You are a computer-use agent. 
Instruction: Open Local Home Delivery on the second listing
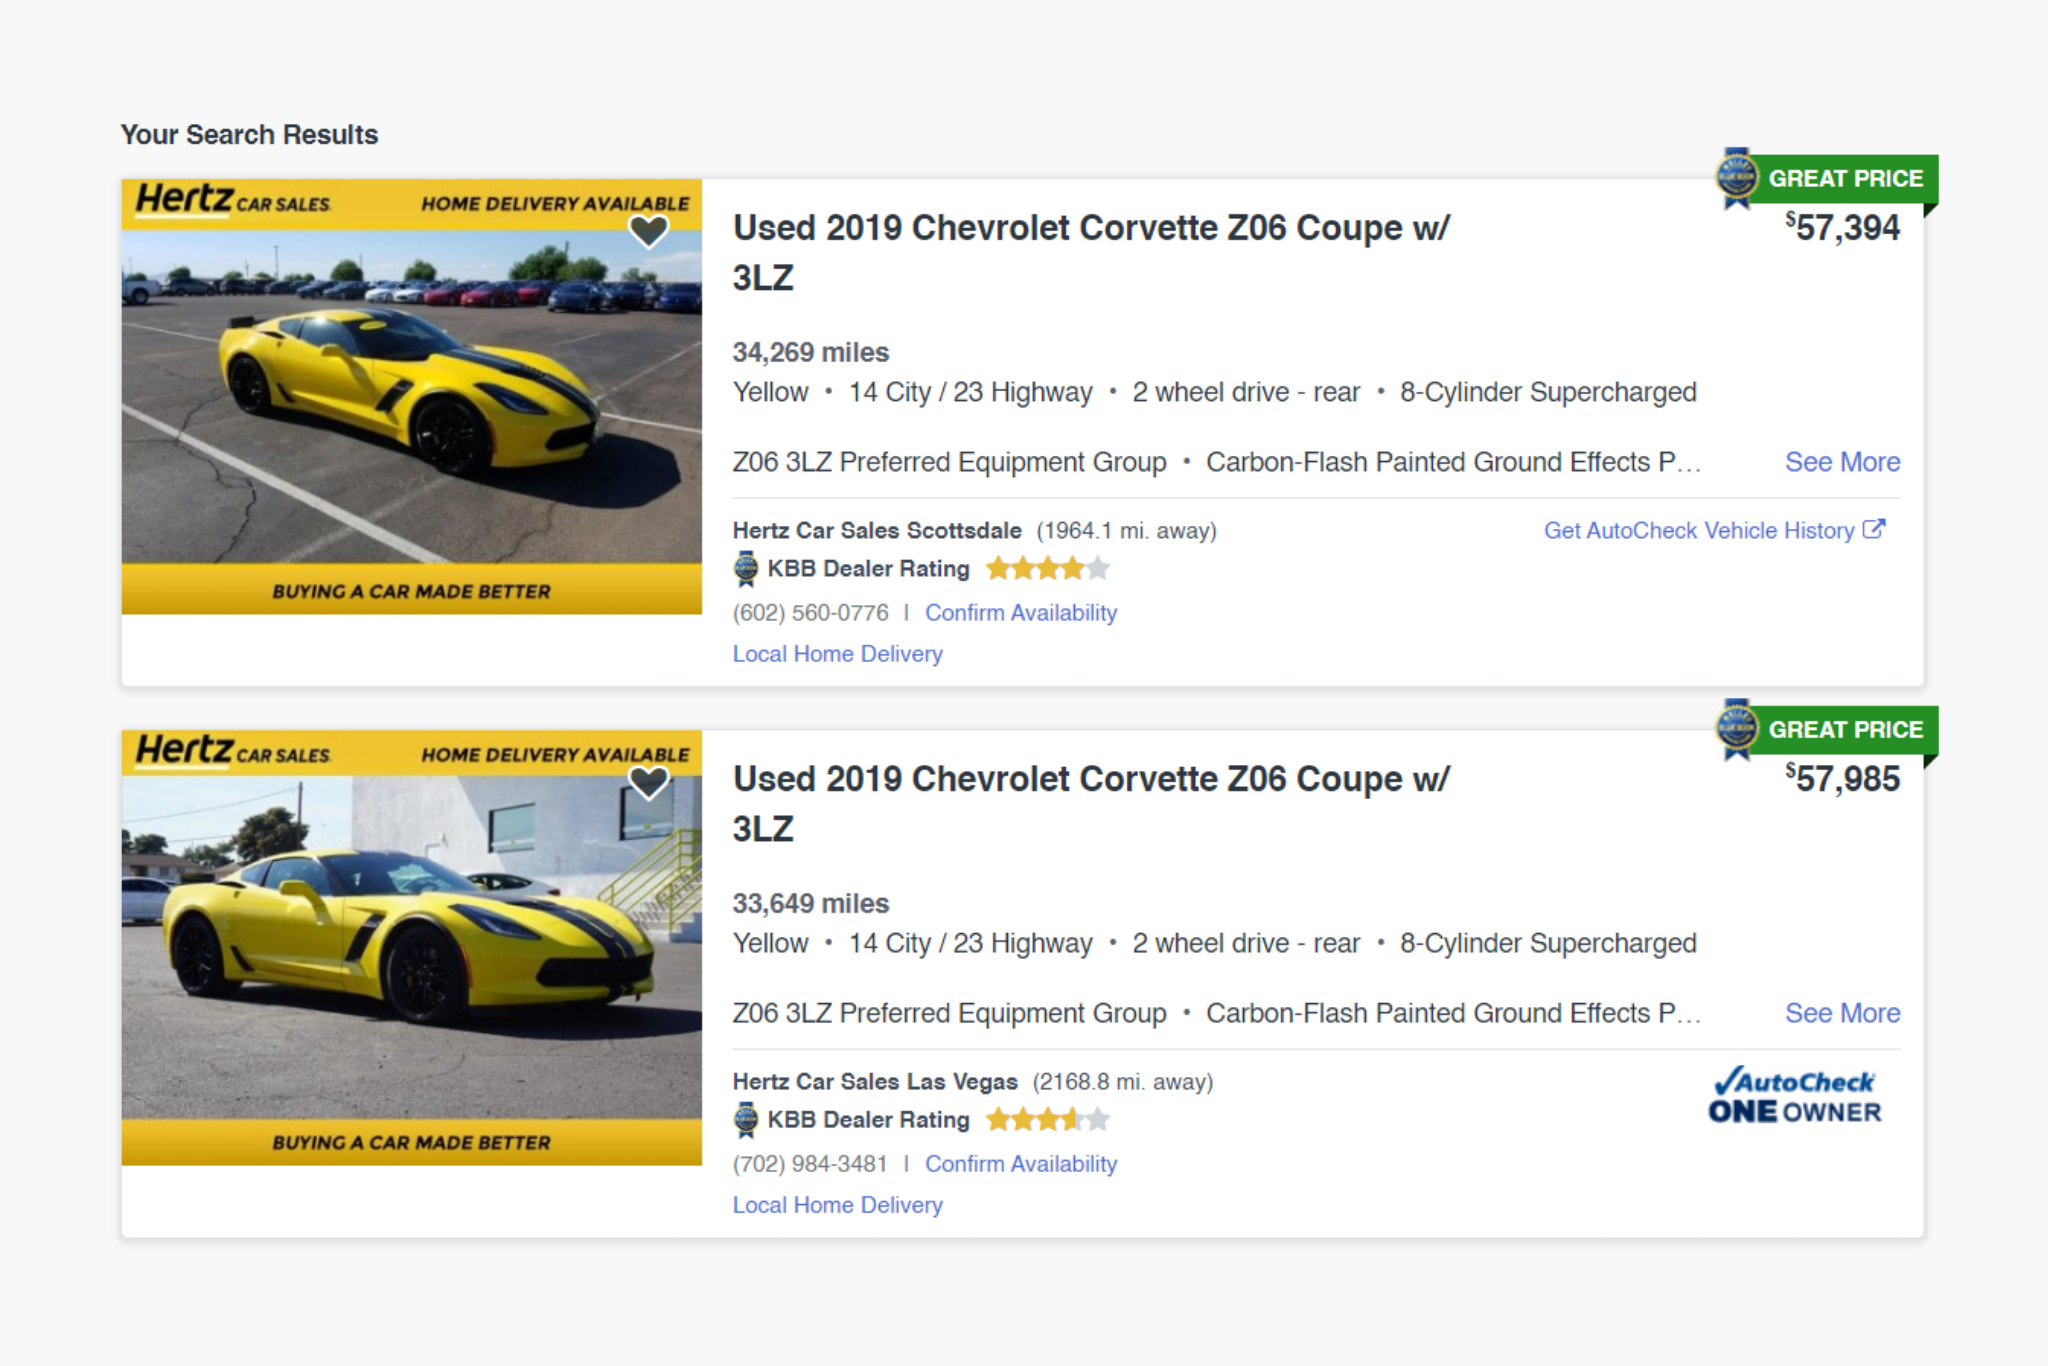coord(837,1205)
